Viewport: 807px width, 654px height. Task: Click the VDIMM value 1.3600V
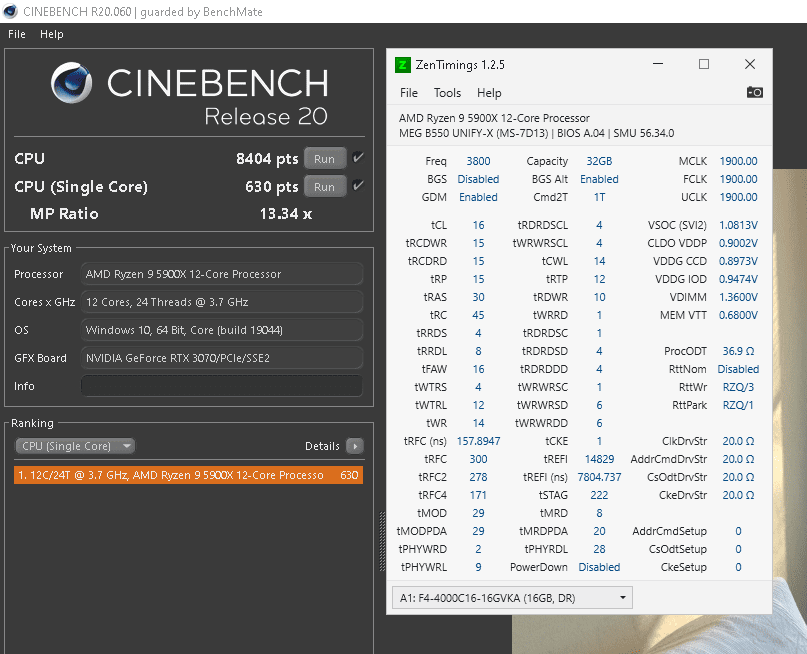click(x=738, y=297)
